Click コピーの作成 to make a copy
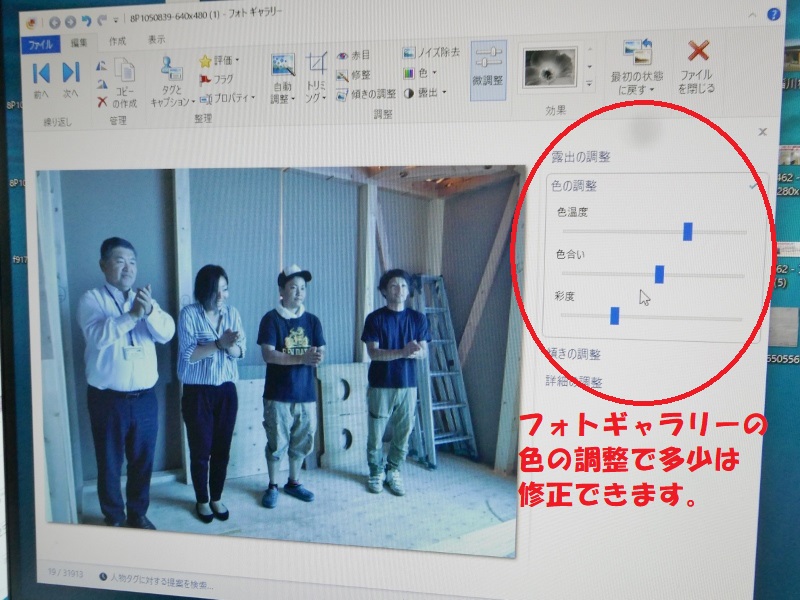The image size is (800, 600). point(124,83)
